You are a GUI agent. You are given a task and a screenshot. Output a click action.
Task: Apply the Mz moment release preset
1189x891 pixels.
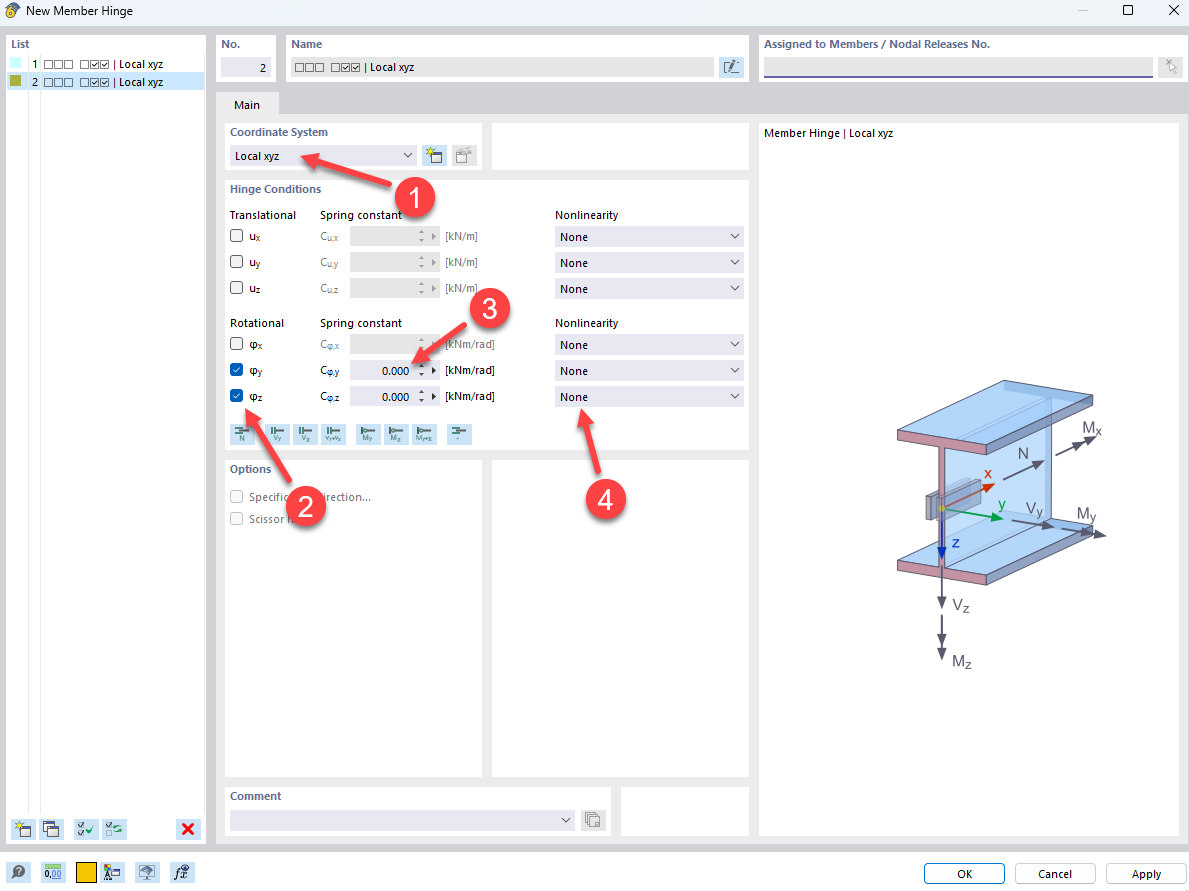pyautogui.click(x=396, y=434)
